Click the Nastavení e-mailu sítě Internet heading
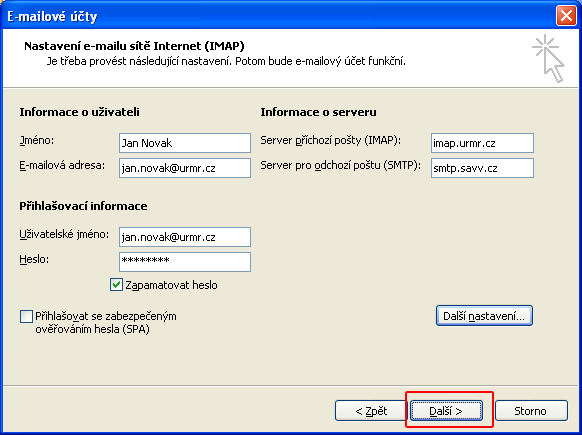Viewport: 582px width, 435px height. [x=134, y=46]
